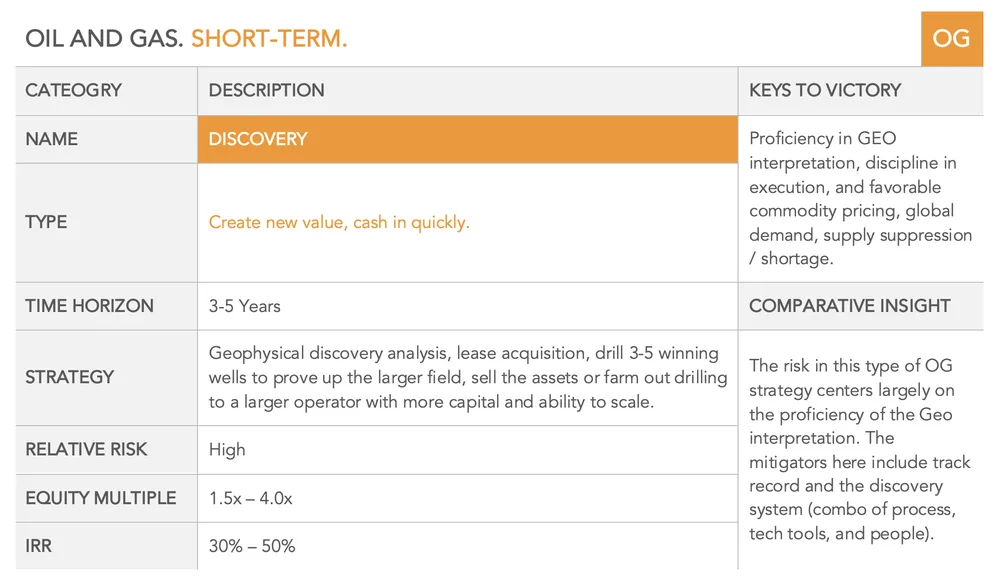Select the 1.5x – 4.0x equity multiple value

[251, 498]
